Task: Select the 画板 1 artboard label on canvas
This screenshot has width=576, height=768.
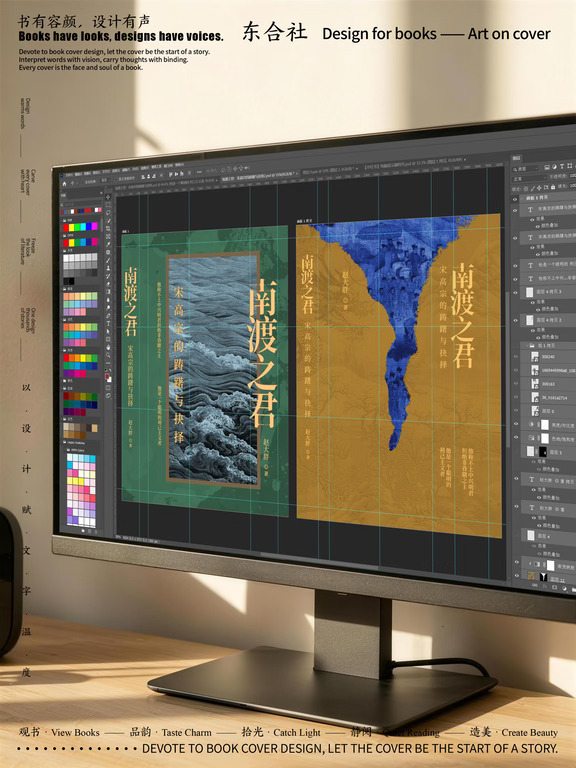Action: point(125,232)
